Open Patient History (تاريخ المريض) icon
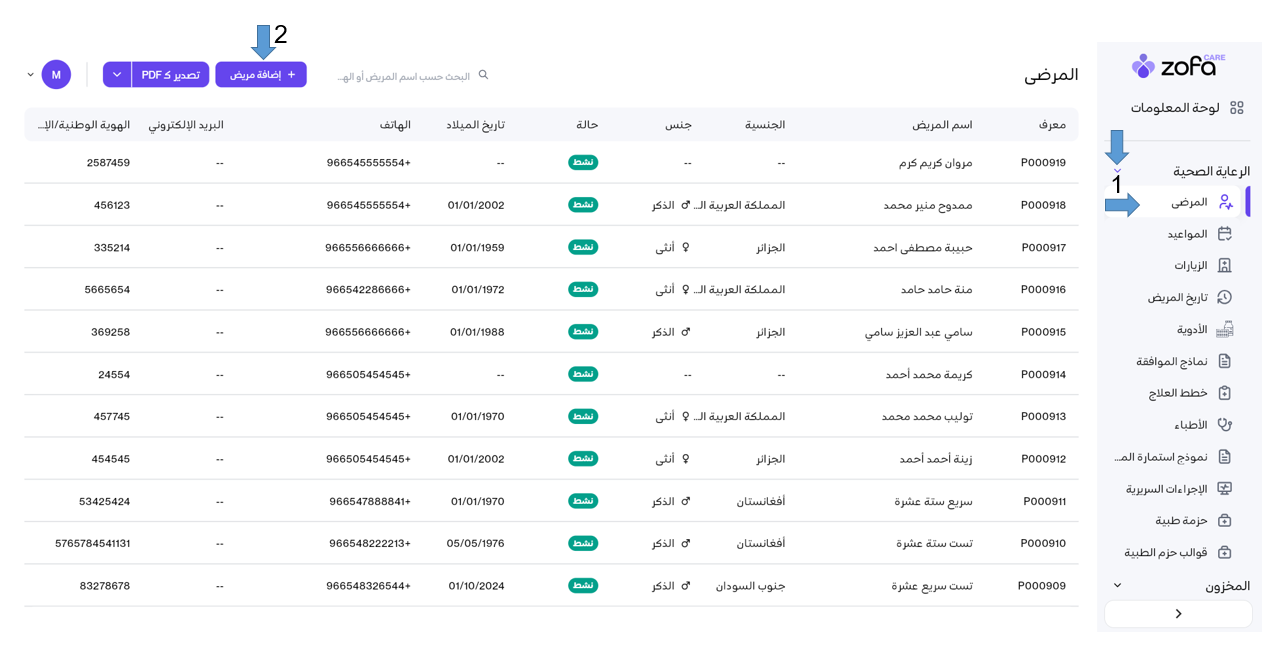 click(x=1224, y=297)
